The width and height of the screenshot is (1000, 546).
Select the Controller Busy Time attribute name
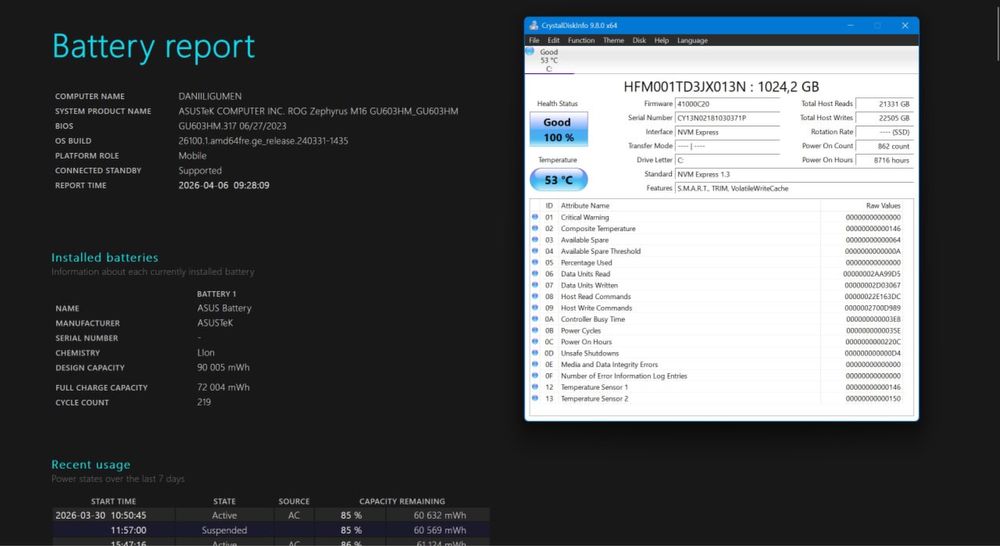tap(593, 319)
